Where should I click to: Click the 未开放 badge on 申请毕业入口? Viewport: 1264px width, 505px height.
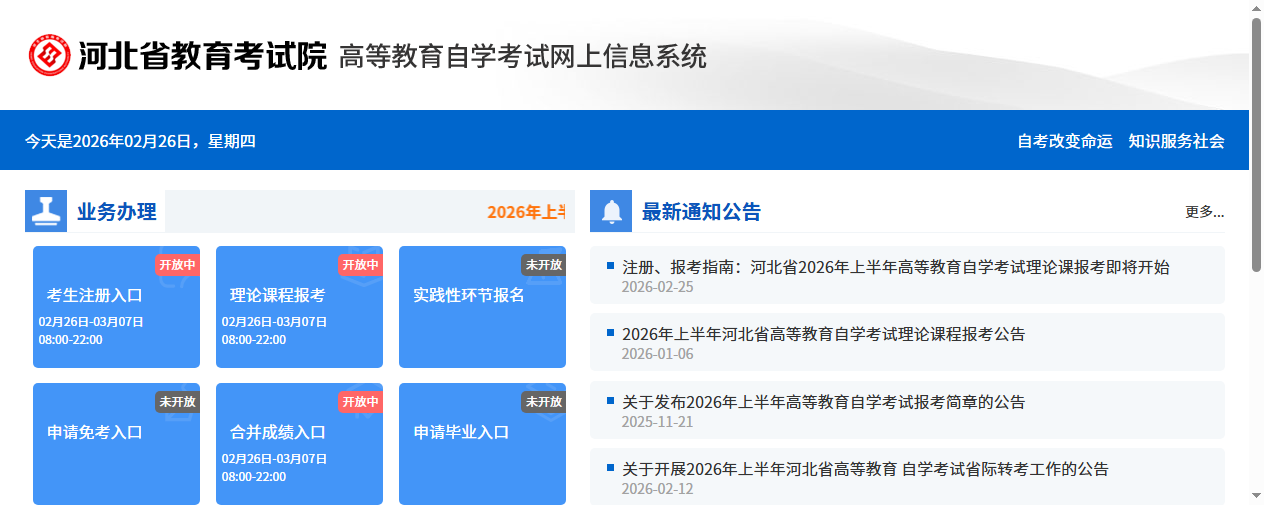pos(543,402)
